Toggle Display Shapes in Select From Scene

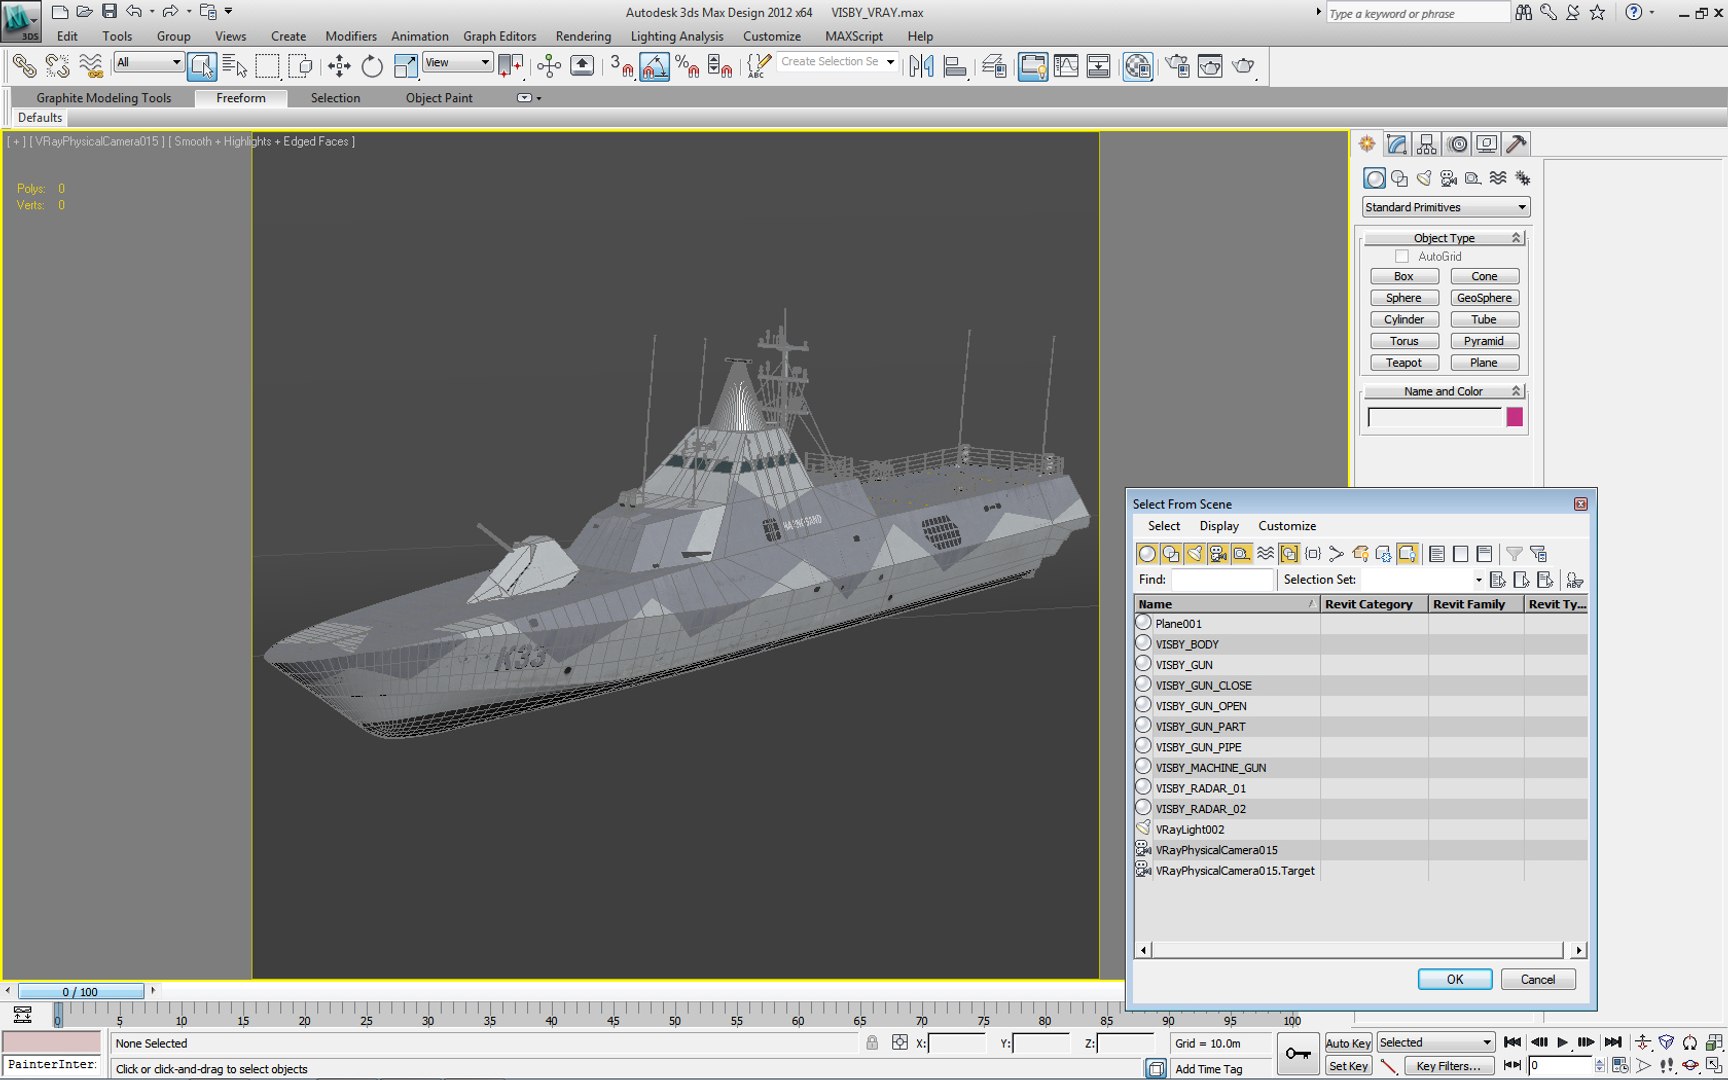point(1171,554)
